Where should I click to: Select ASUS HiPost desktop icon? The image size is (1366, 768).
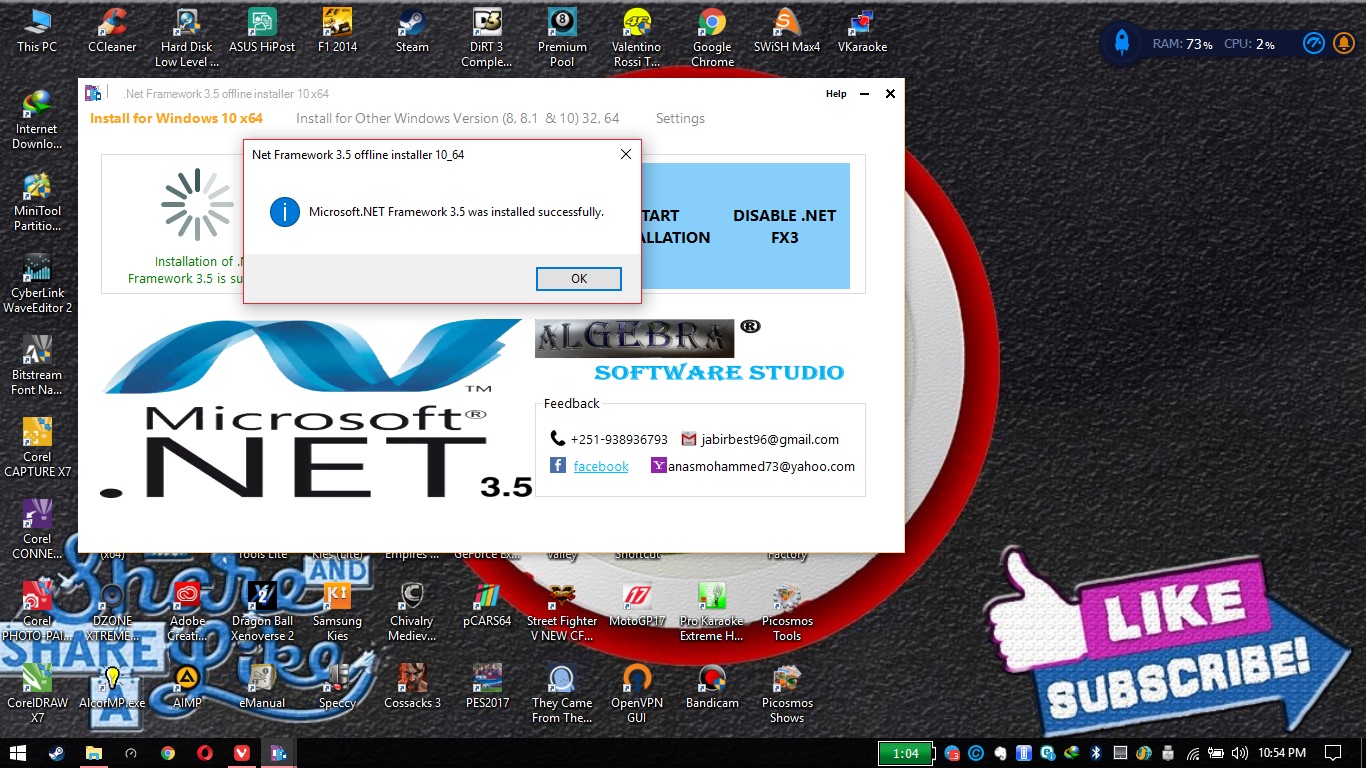click(x=262, y=31)
